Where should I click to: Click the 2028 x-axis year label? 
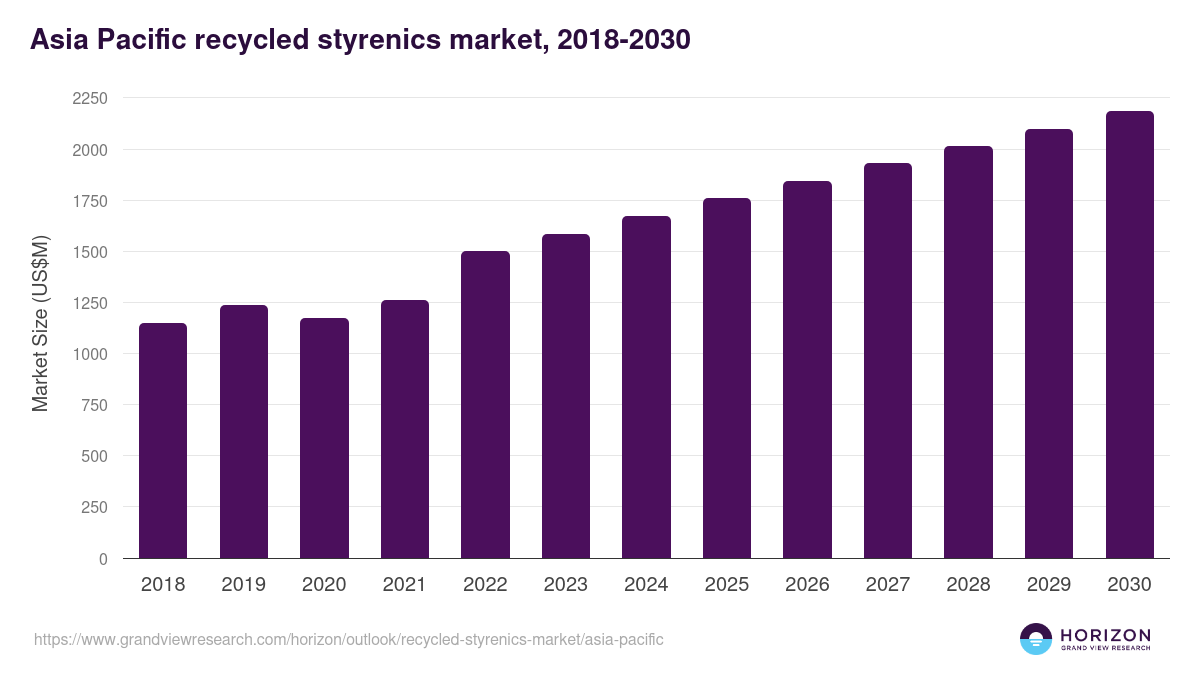(x=968, y=585)
